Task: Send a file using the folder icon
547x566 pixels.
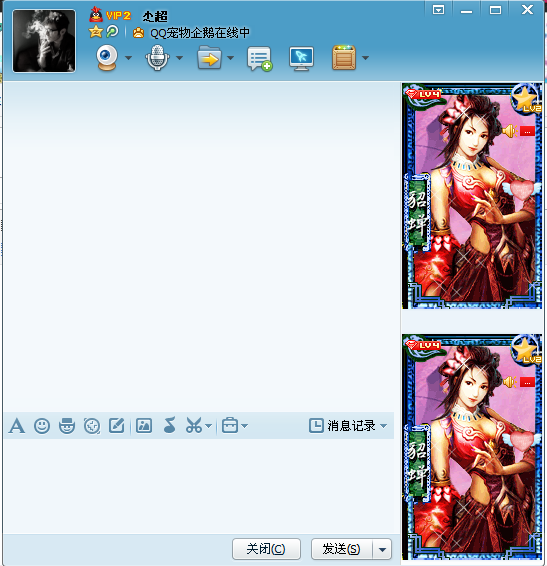Action: click(209, 57)
